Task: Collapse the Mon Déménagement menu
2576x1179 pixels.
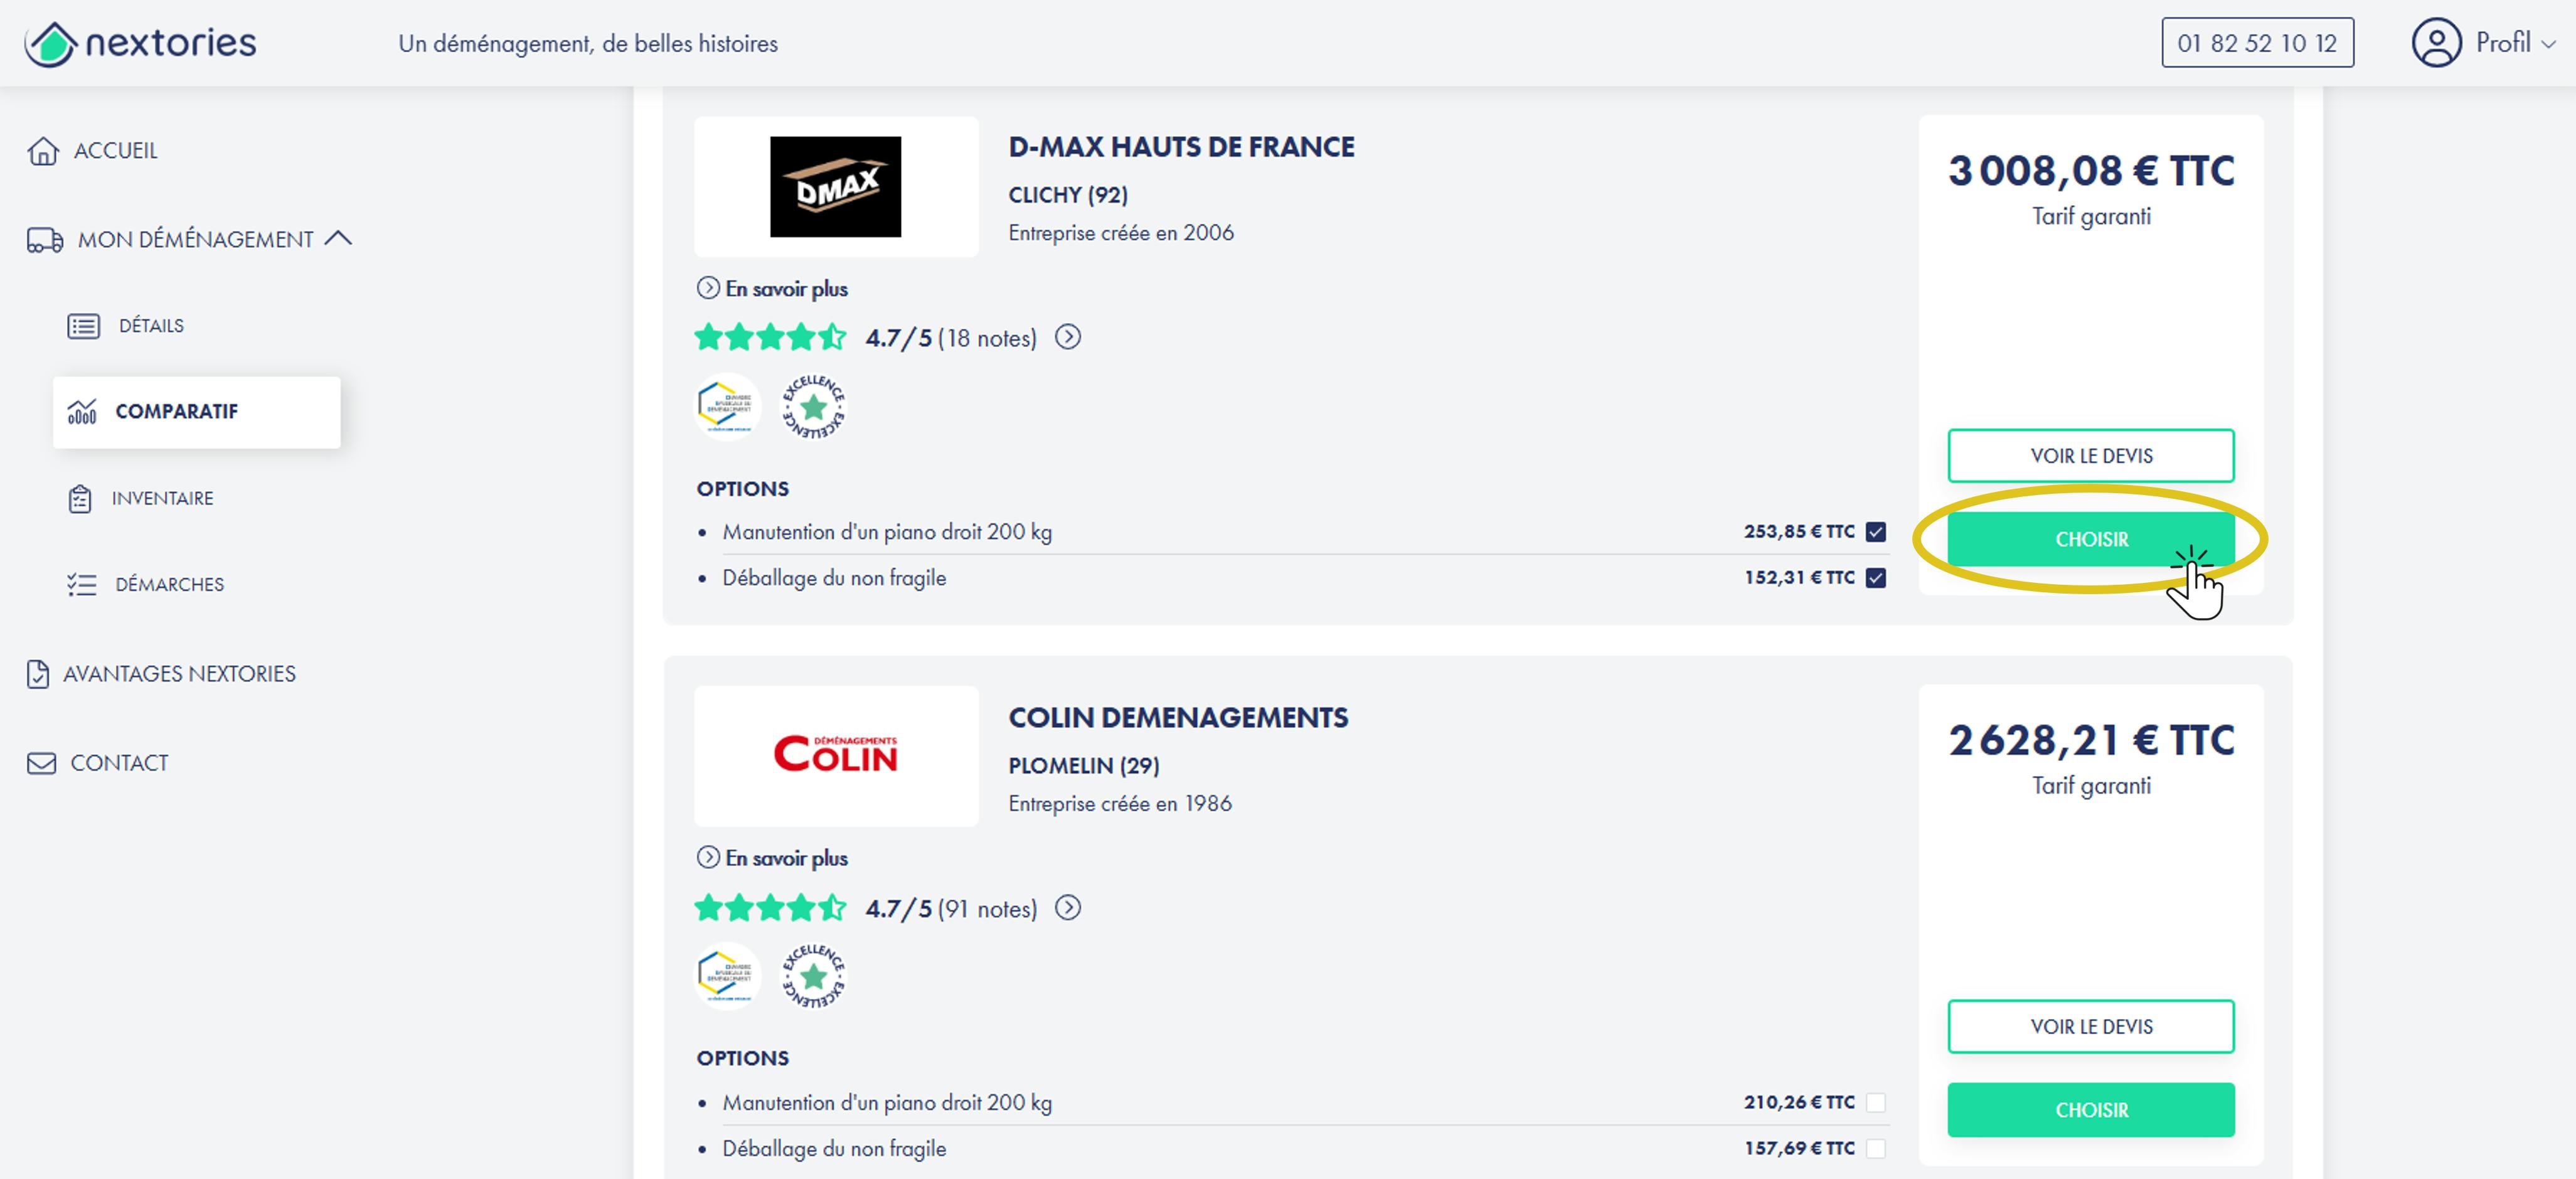Action: coord(339,238)
